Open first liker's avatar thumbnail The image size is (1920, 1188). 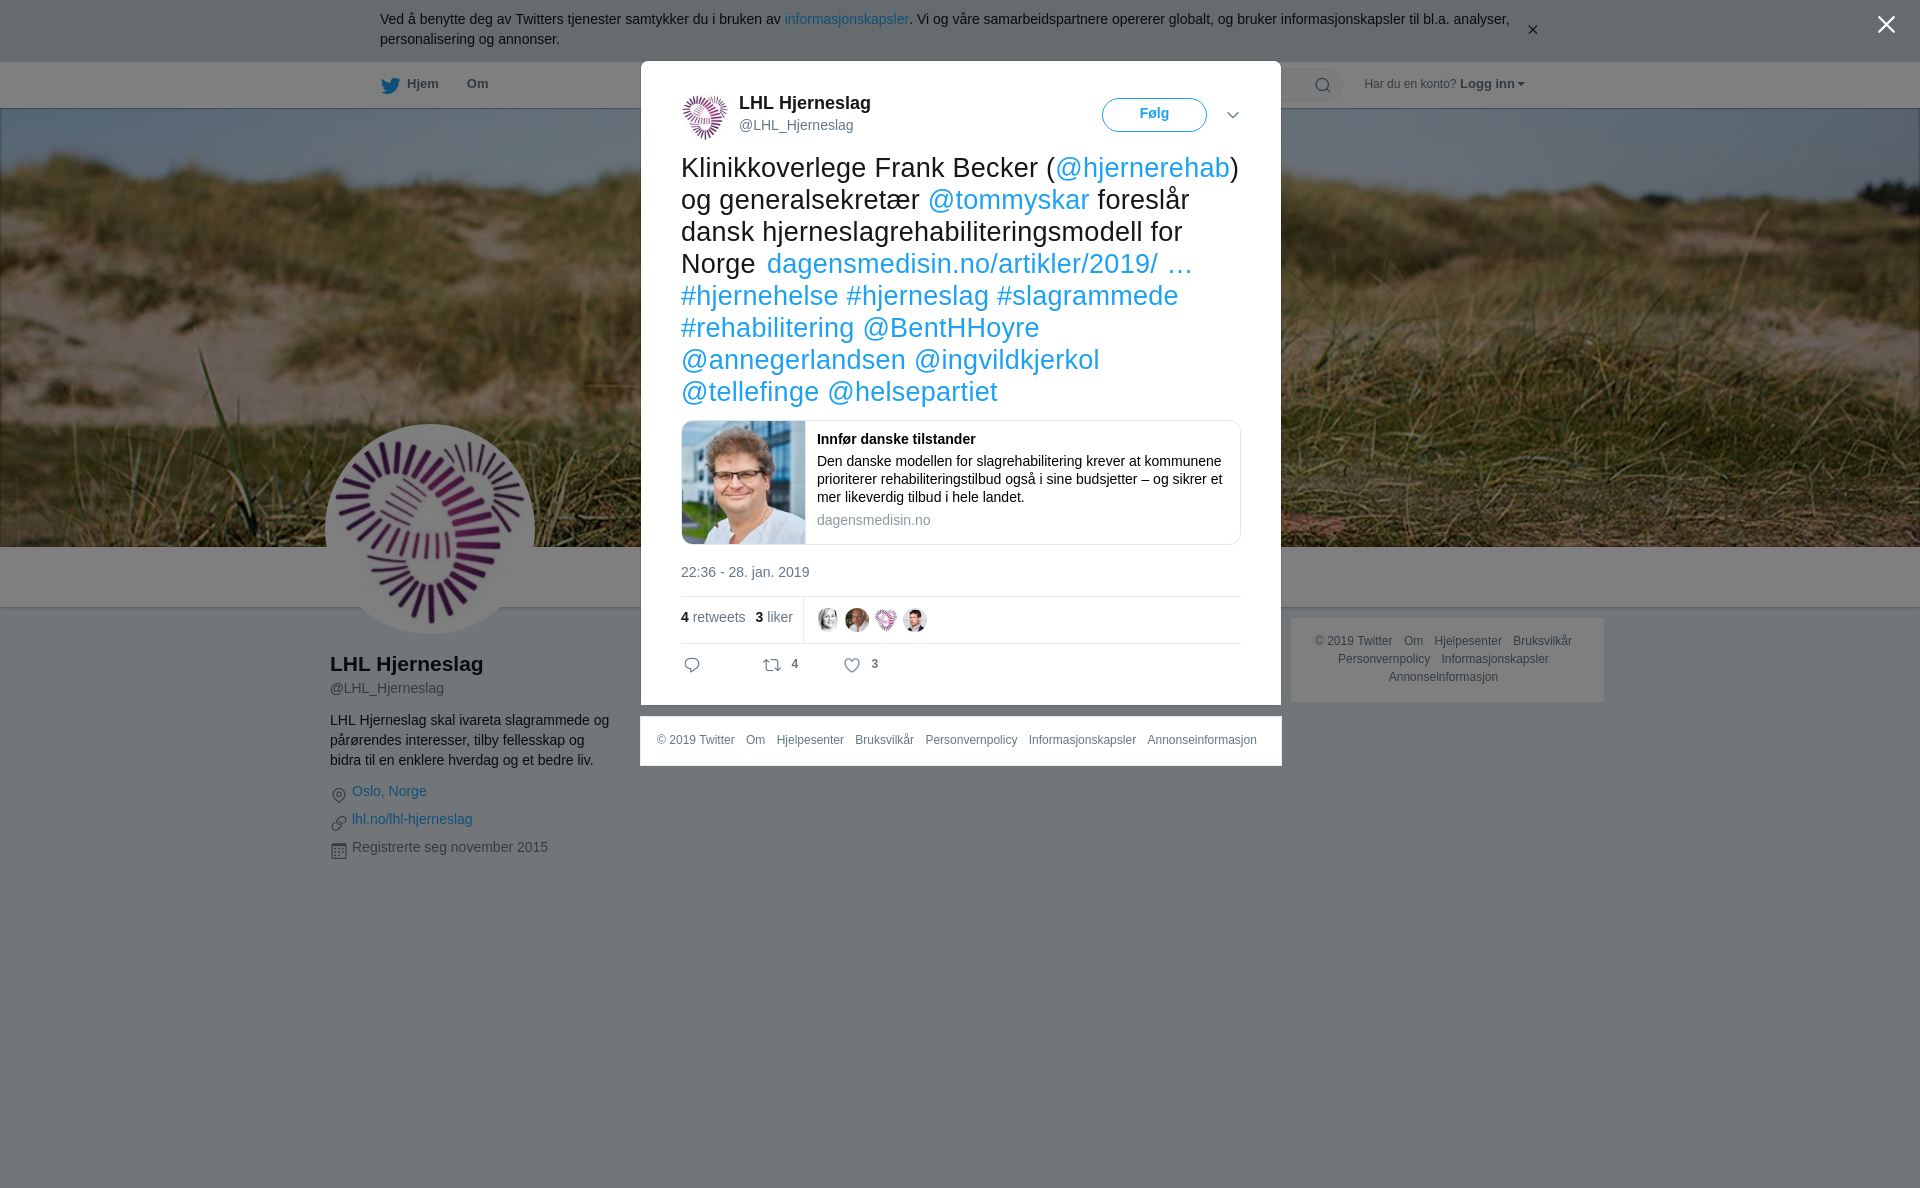click(828, 620)
